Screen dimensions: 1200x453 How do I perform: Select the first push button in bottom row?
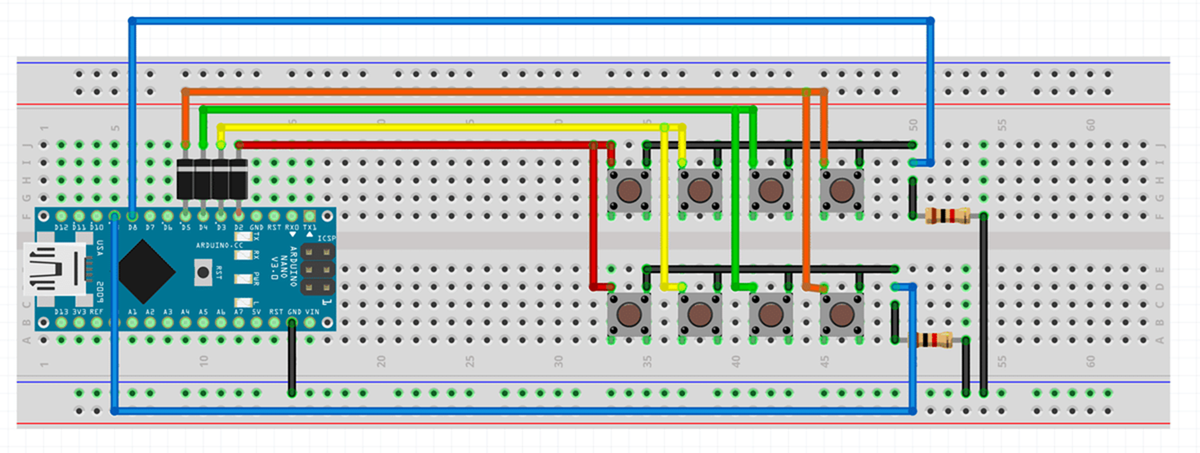click(629, 314)
